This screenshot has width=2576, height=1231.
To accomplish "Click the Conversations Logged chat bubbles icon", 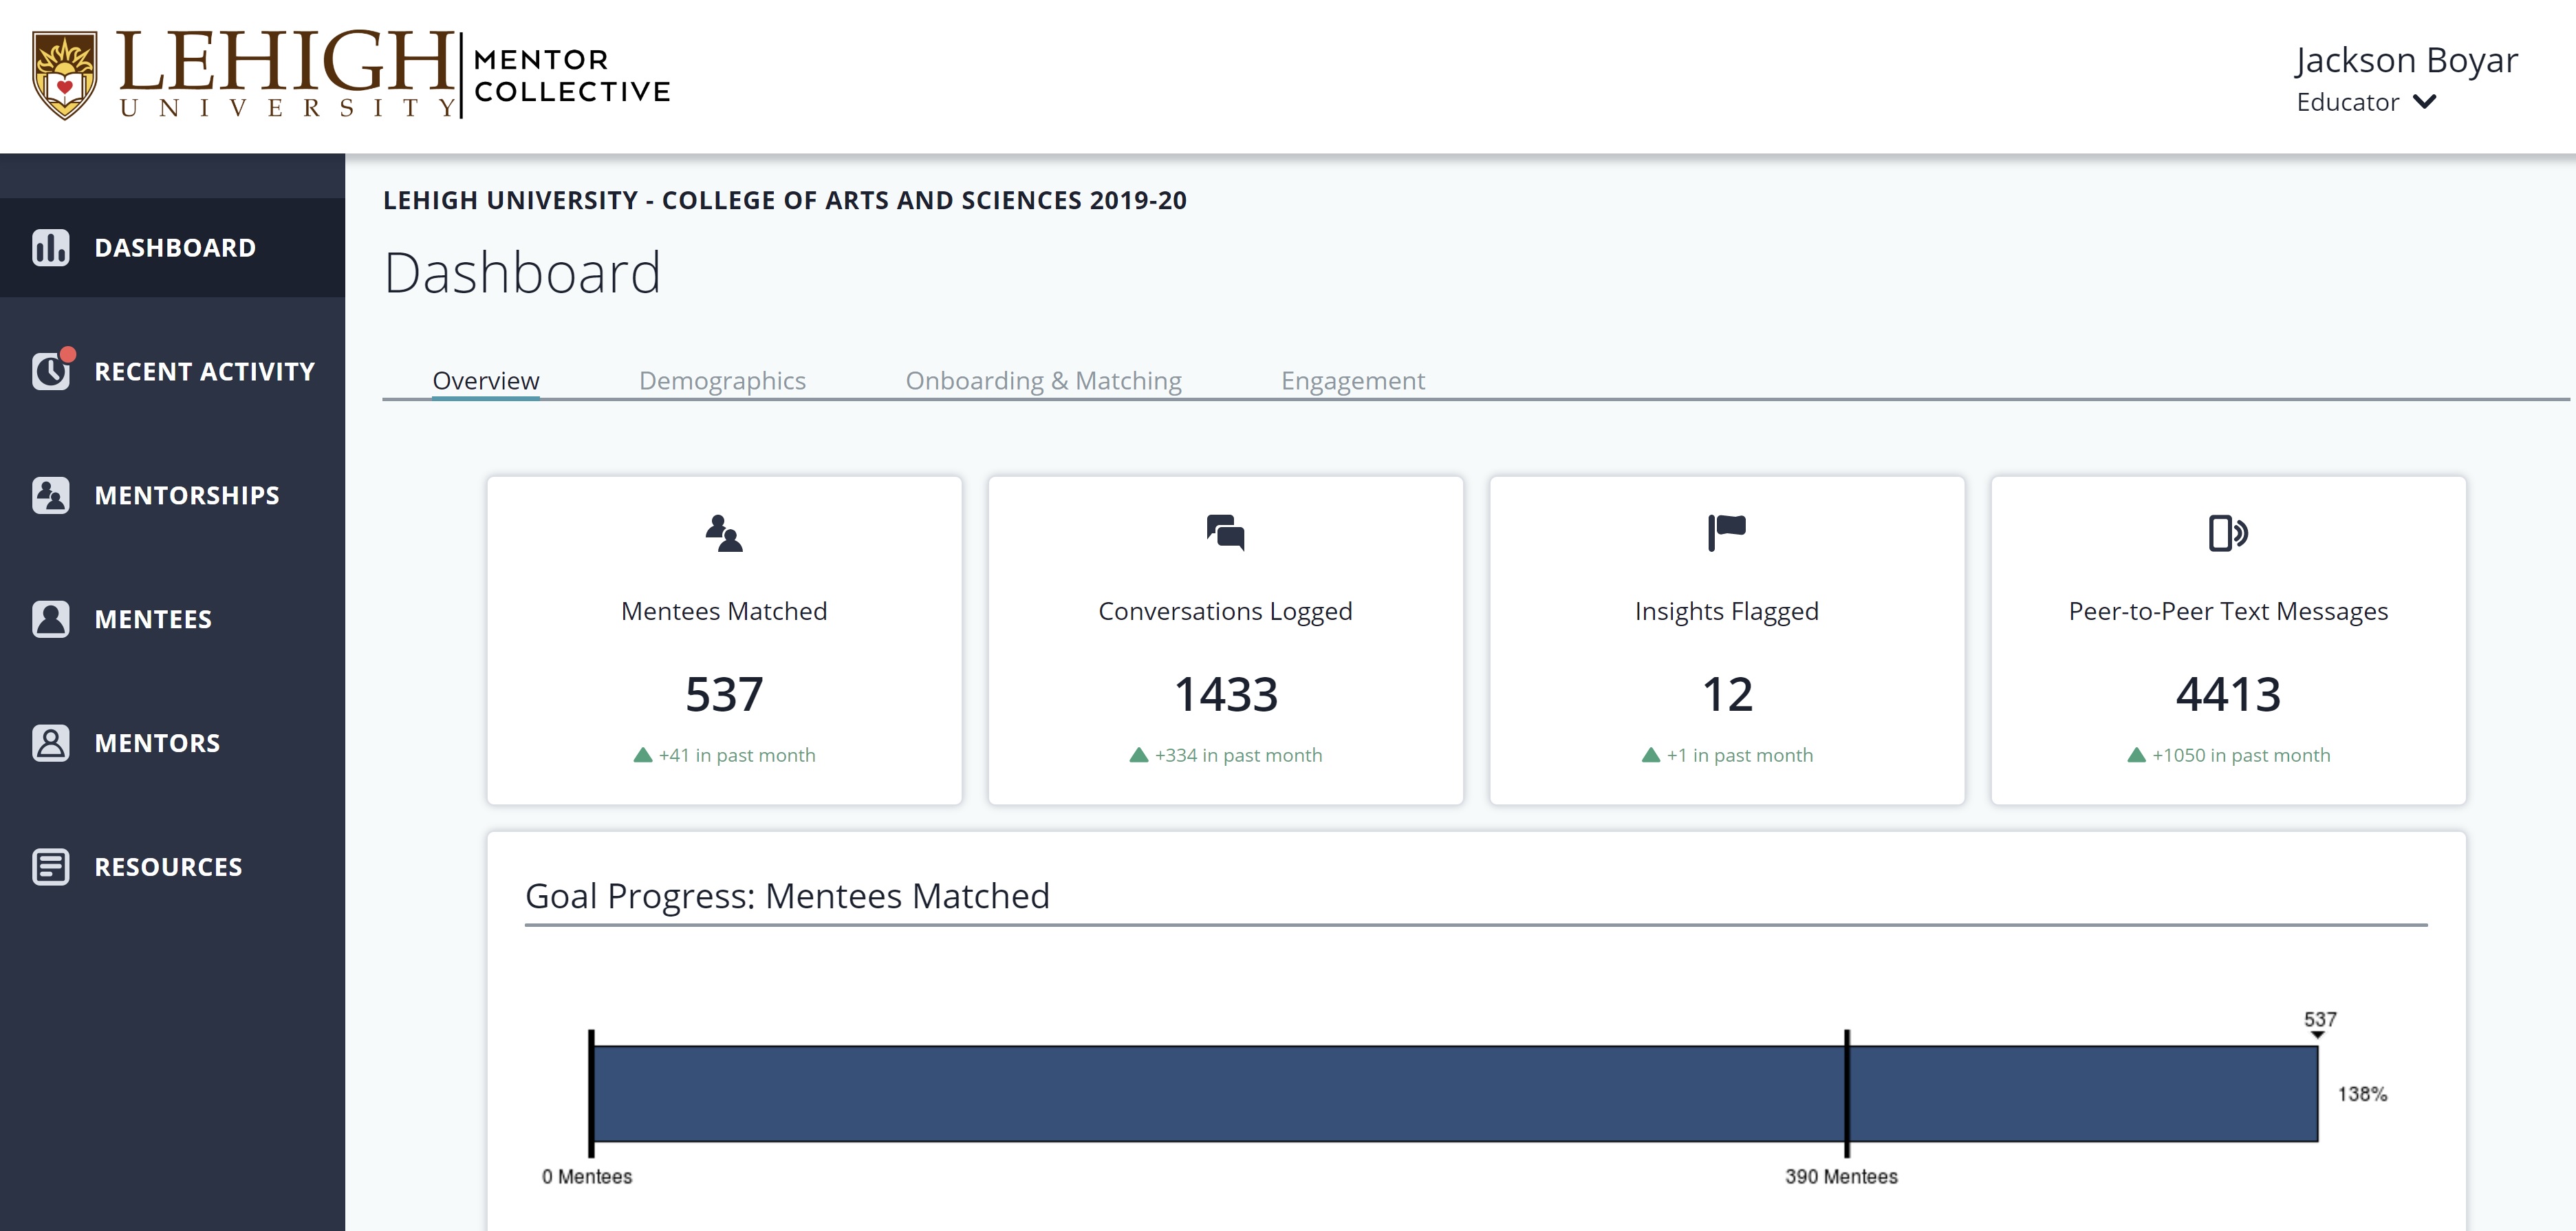I will (1225, 533).
